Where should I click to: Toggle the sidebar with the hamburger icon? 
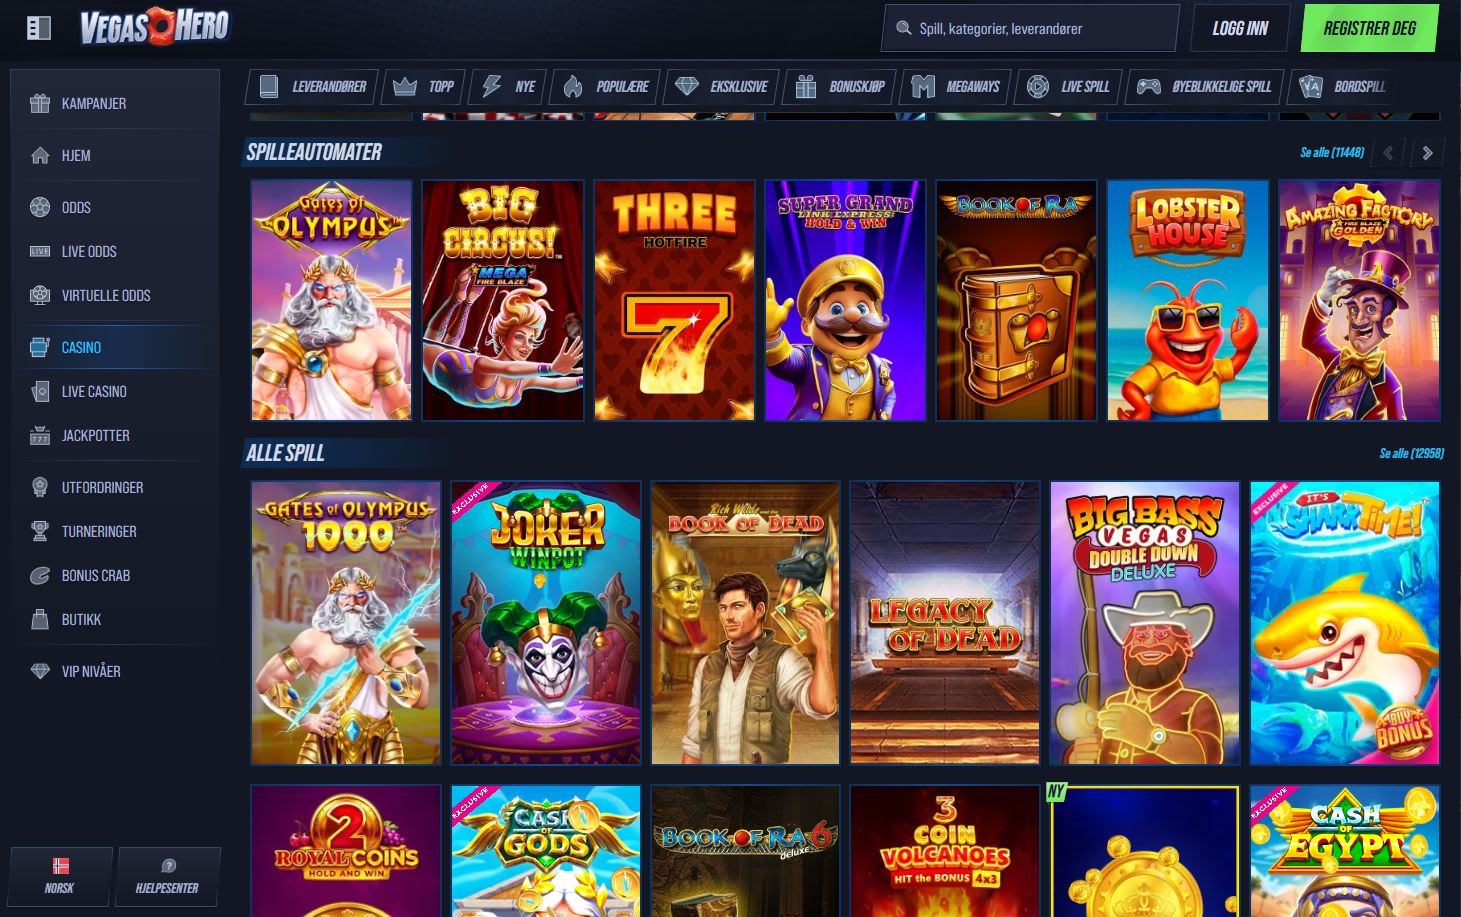coord(38,27)
